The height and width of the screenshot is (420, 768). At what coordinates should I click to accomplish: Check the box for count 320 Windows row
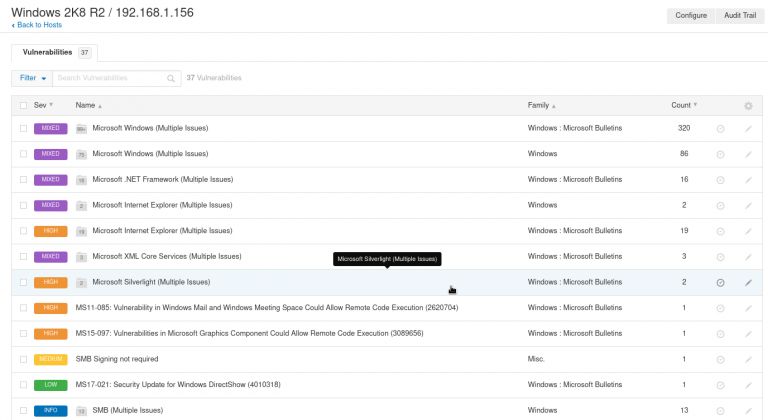[24, 128]
